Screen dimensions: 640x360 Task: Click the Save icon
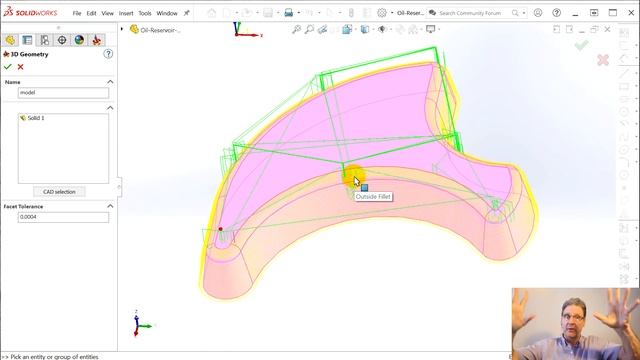pyautogui.click(x=268, y=13)
